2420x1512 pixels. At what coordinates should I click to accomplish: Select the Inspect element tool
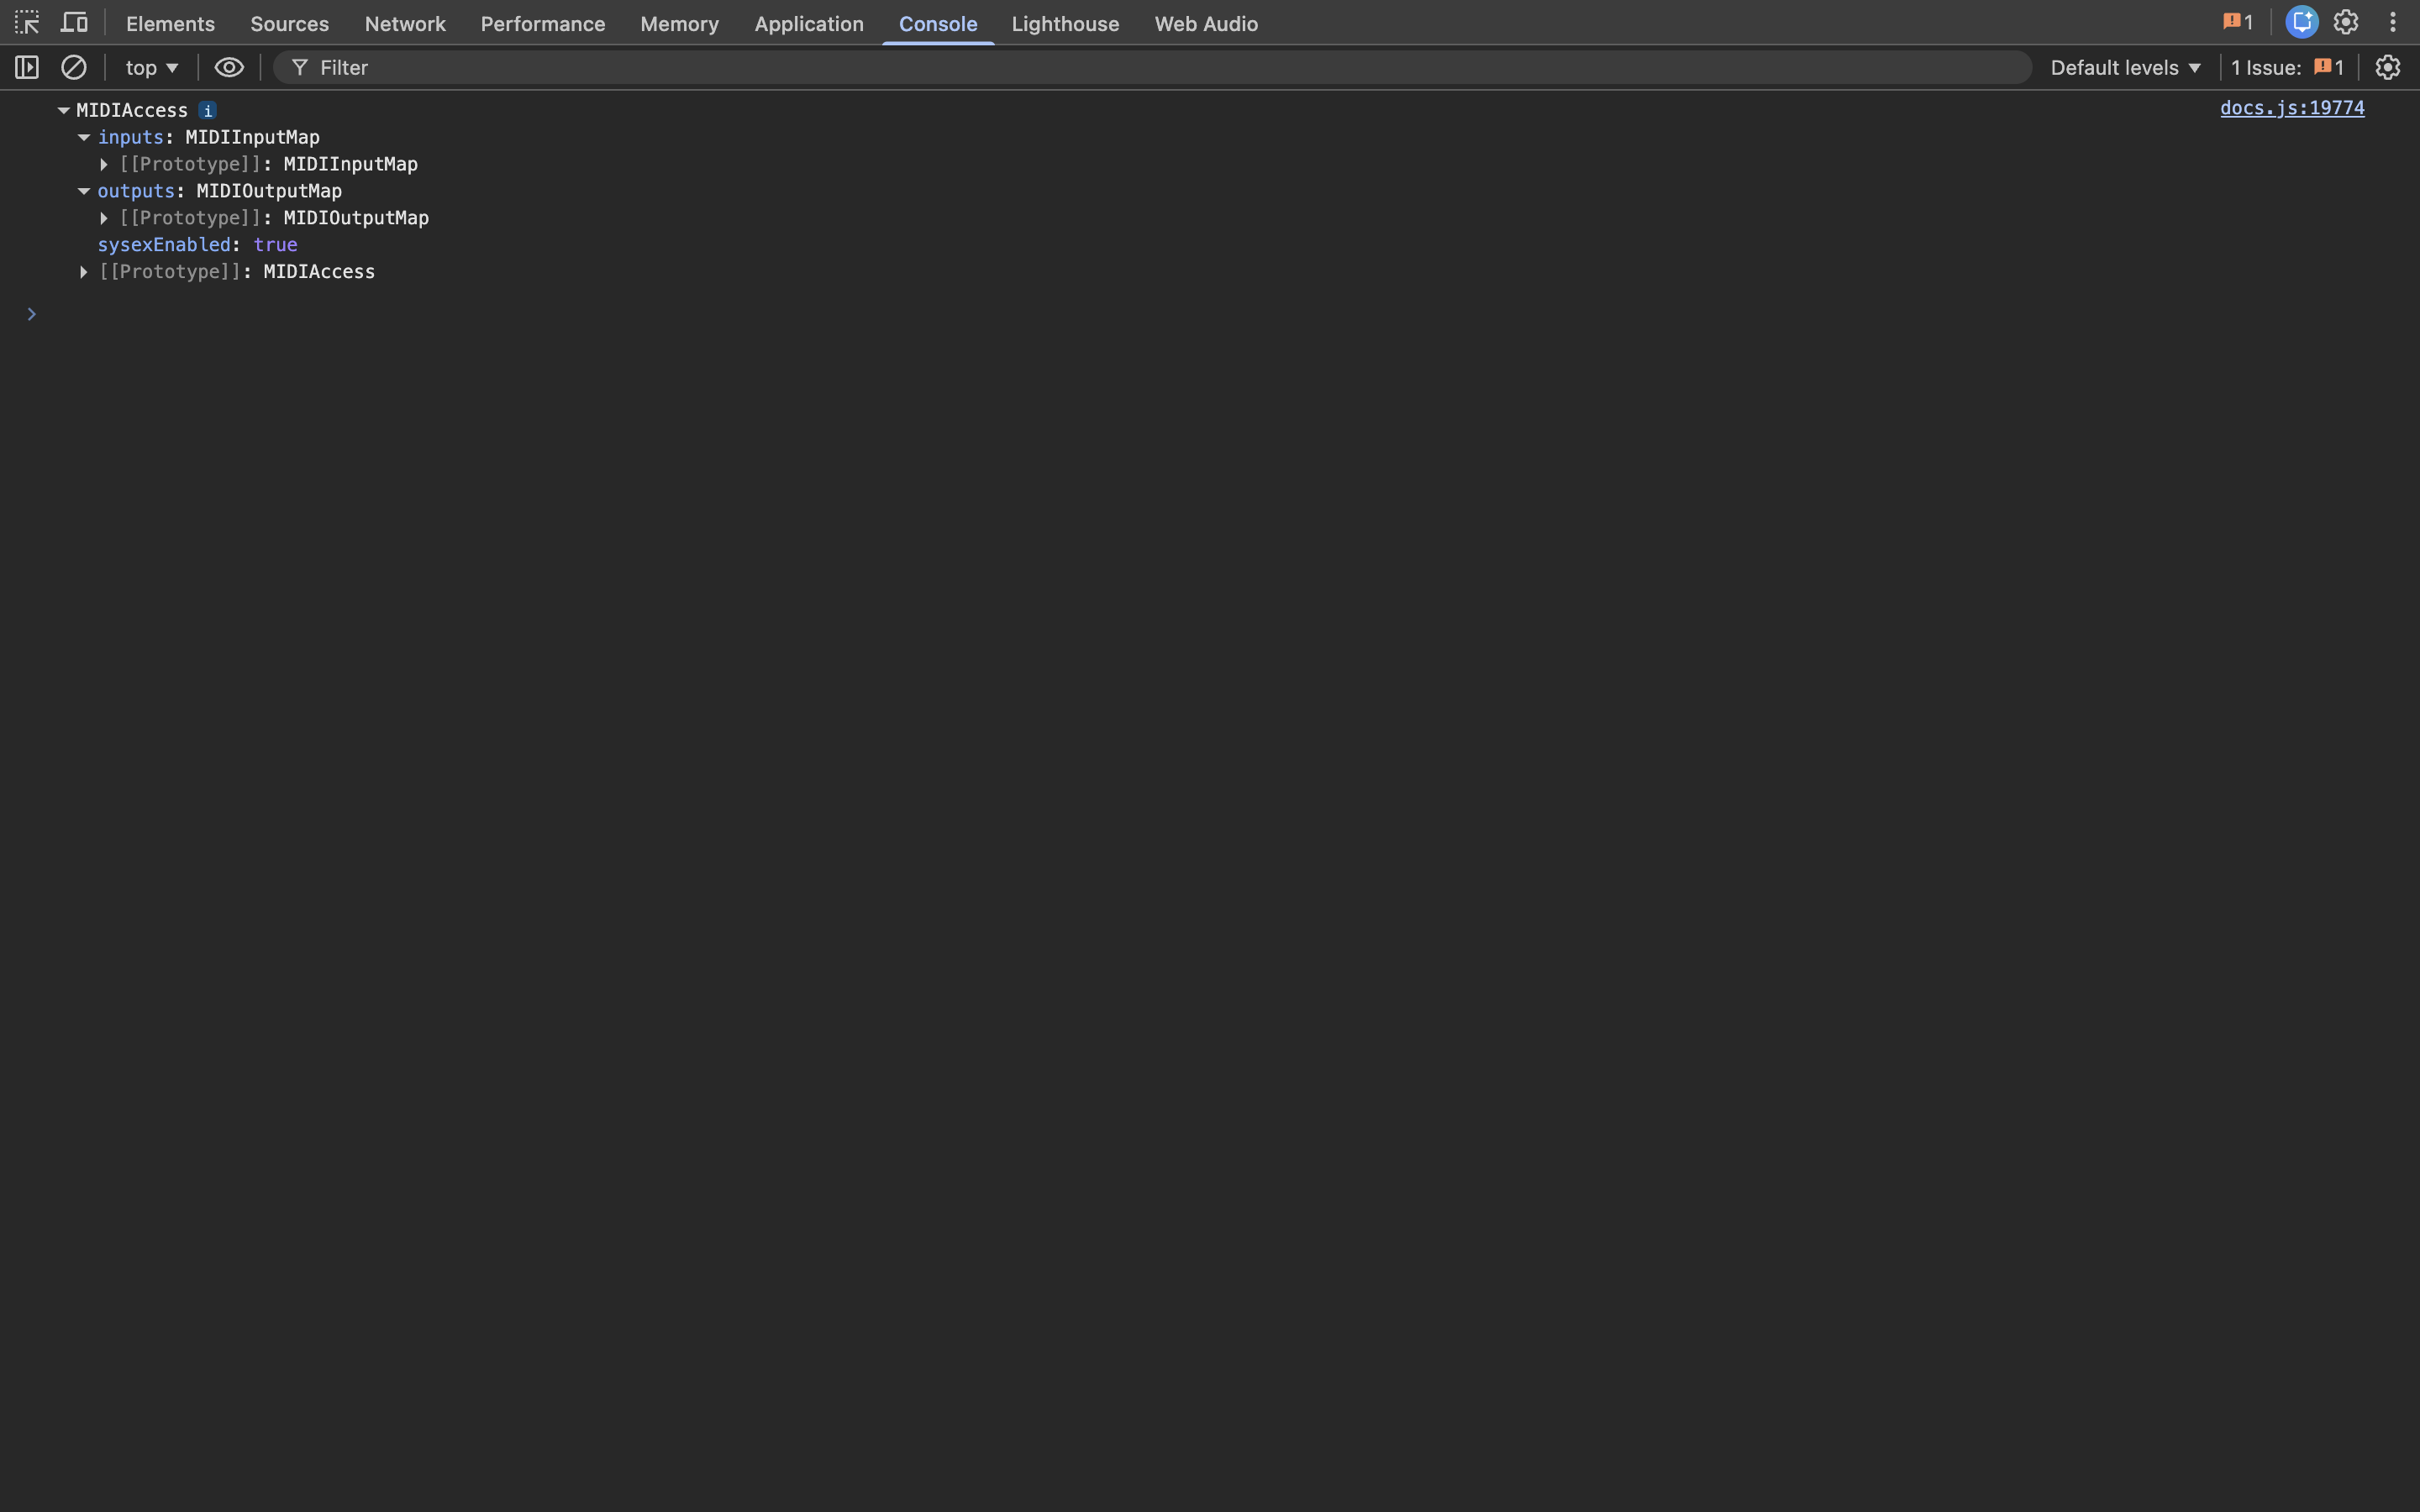point(27,22)
